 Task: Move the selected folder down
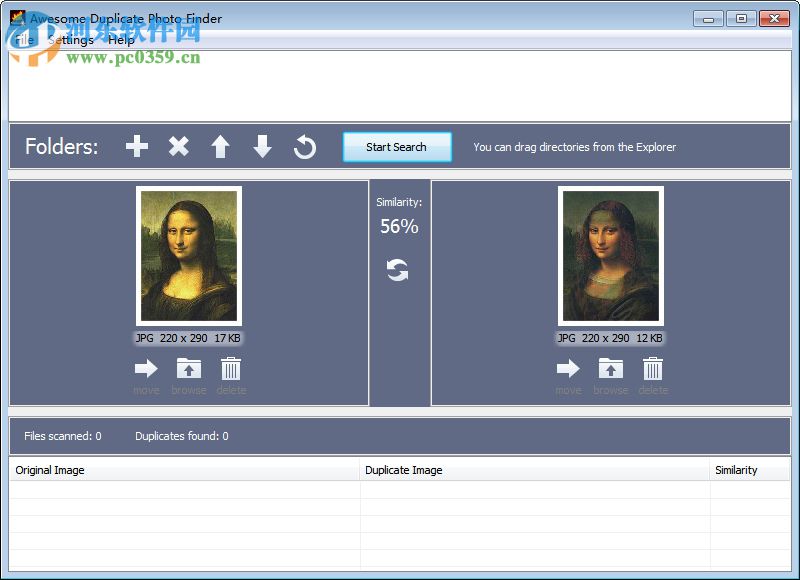pyautogui.click(x=263, y=146)
